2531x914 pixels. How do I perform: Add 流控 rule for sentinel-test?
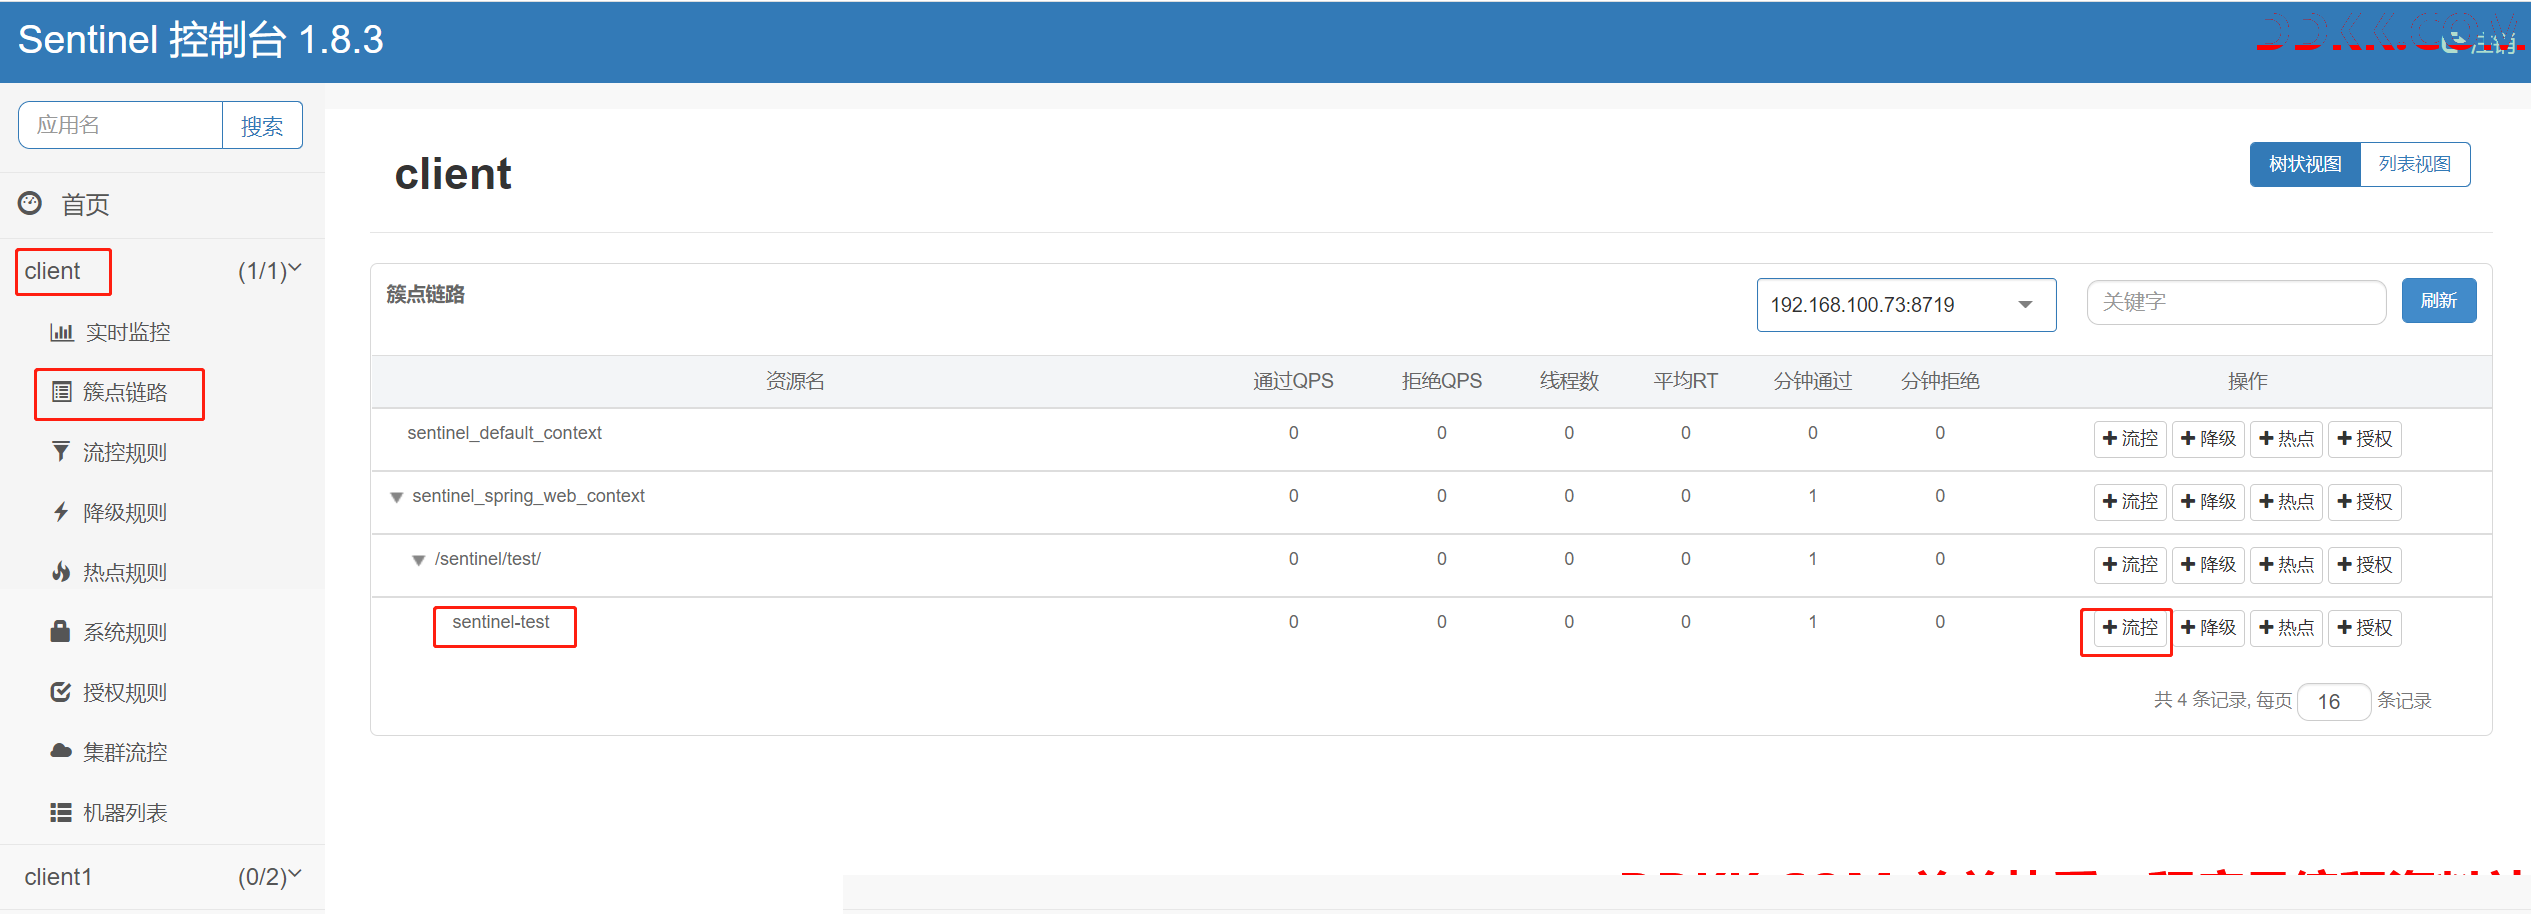[x=2130, y=628]
